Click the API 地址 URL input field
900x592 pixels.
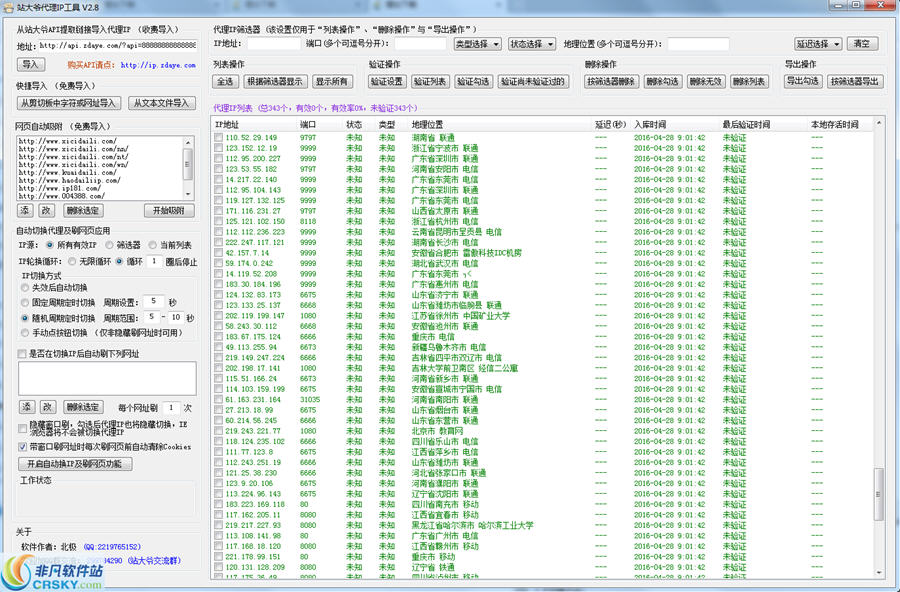coord(118,45)
